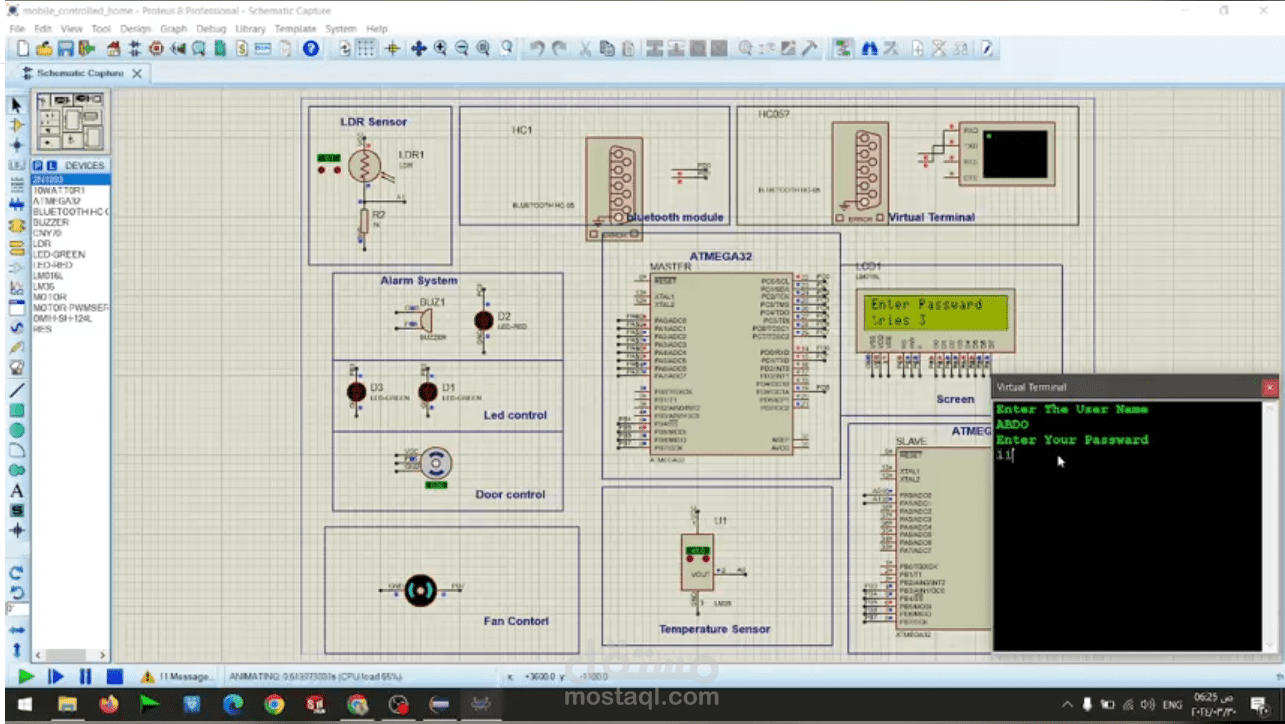Image resolution: width=1285 pixels, height=724 pixels.
Task: Click the Home page house icon
Action: [x=114, y=48]
